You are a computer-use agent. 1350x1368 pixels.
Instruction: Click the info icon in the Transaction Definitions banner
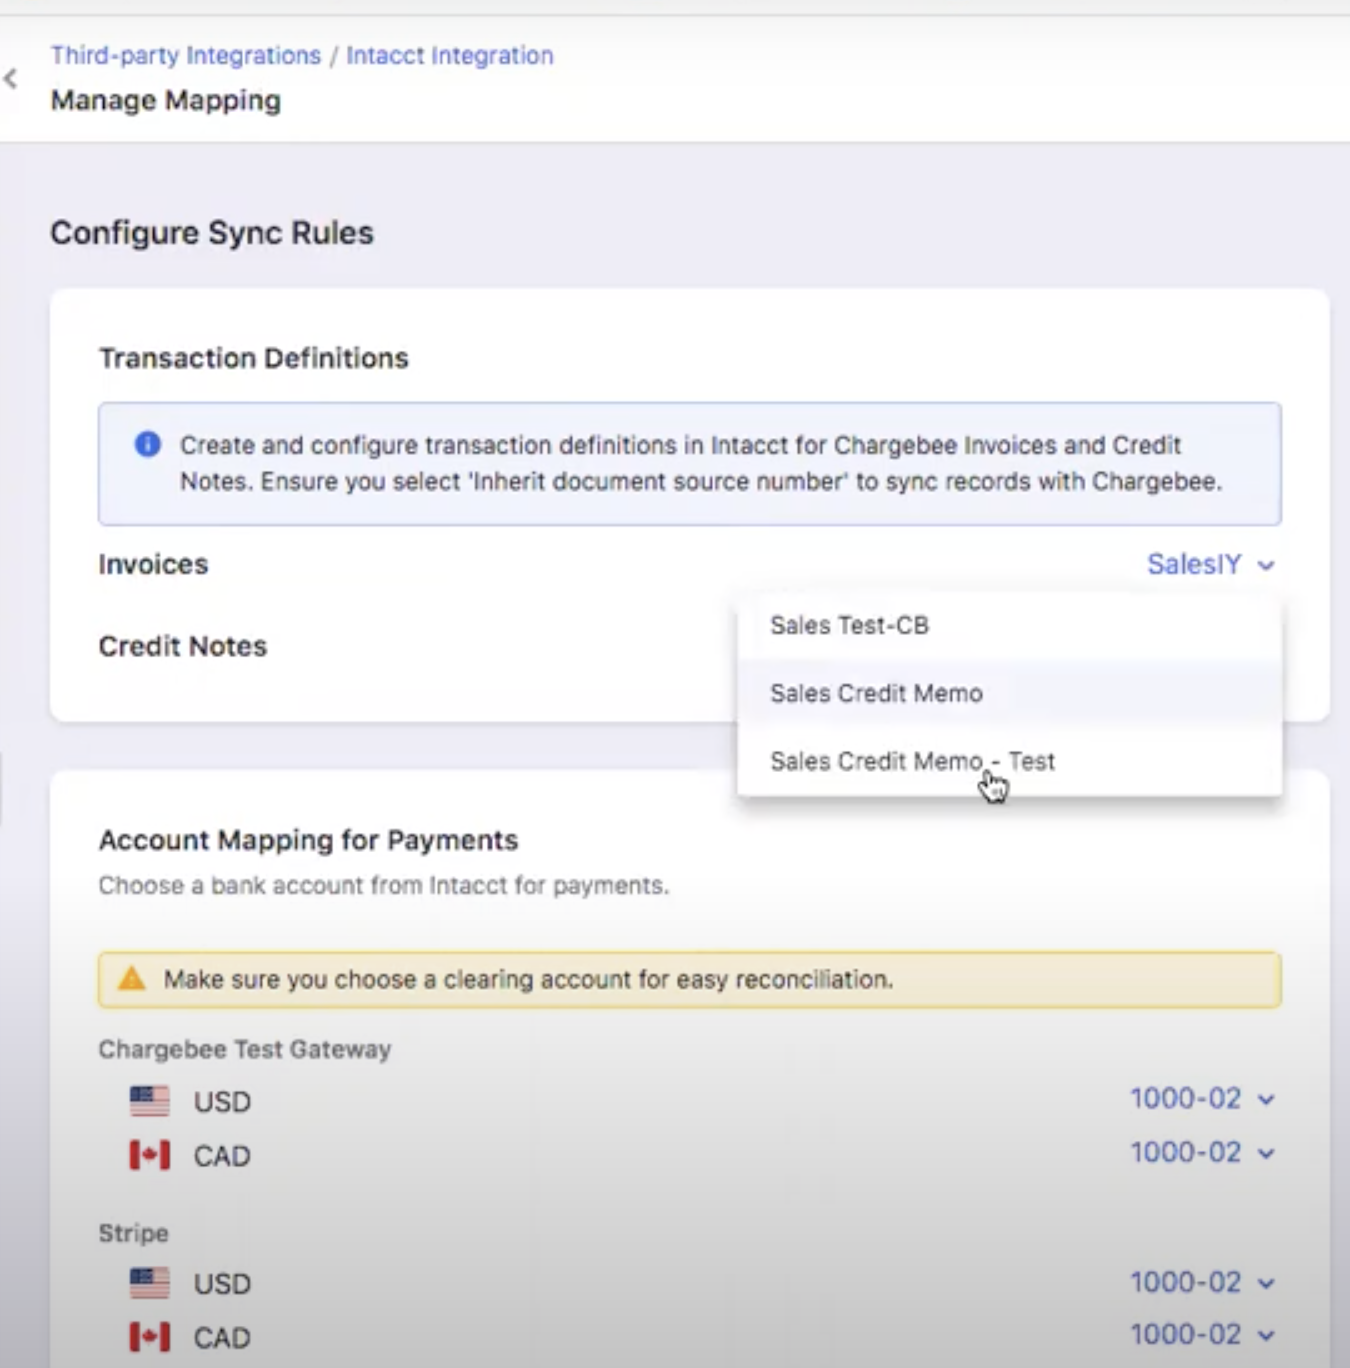148,444
